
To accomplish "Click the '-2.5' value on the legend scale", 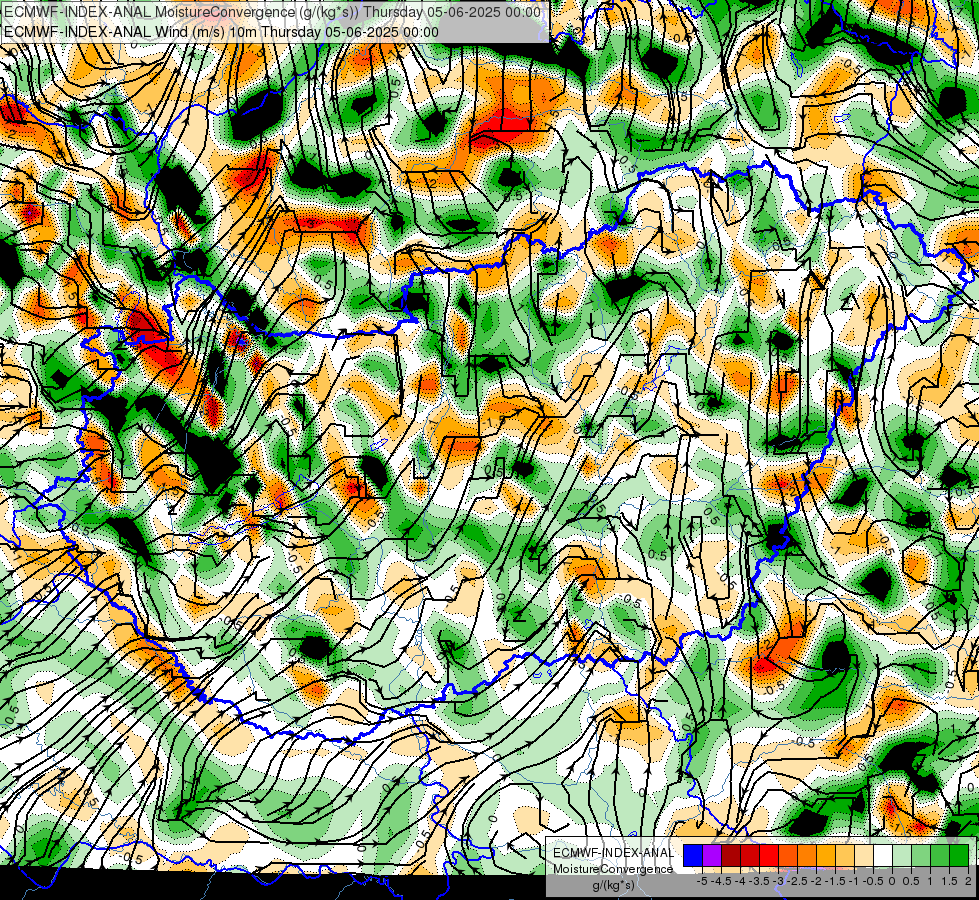I will point(798,881).
